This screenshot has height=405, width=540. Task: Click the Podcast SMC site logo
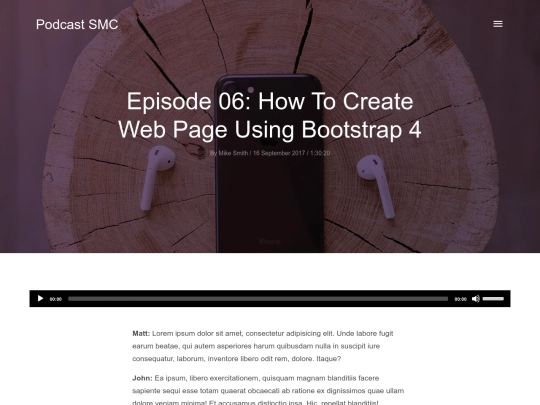77,24
